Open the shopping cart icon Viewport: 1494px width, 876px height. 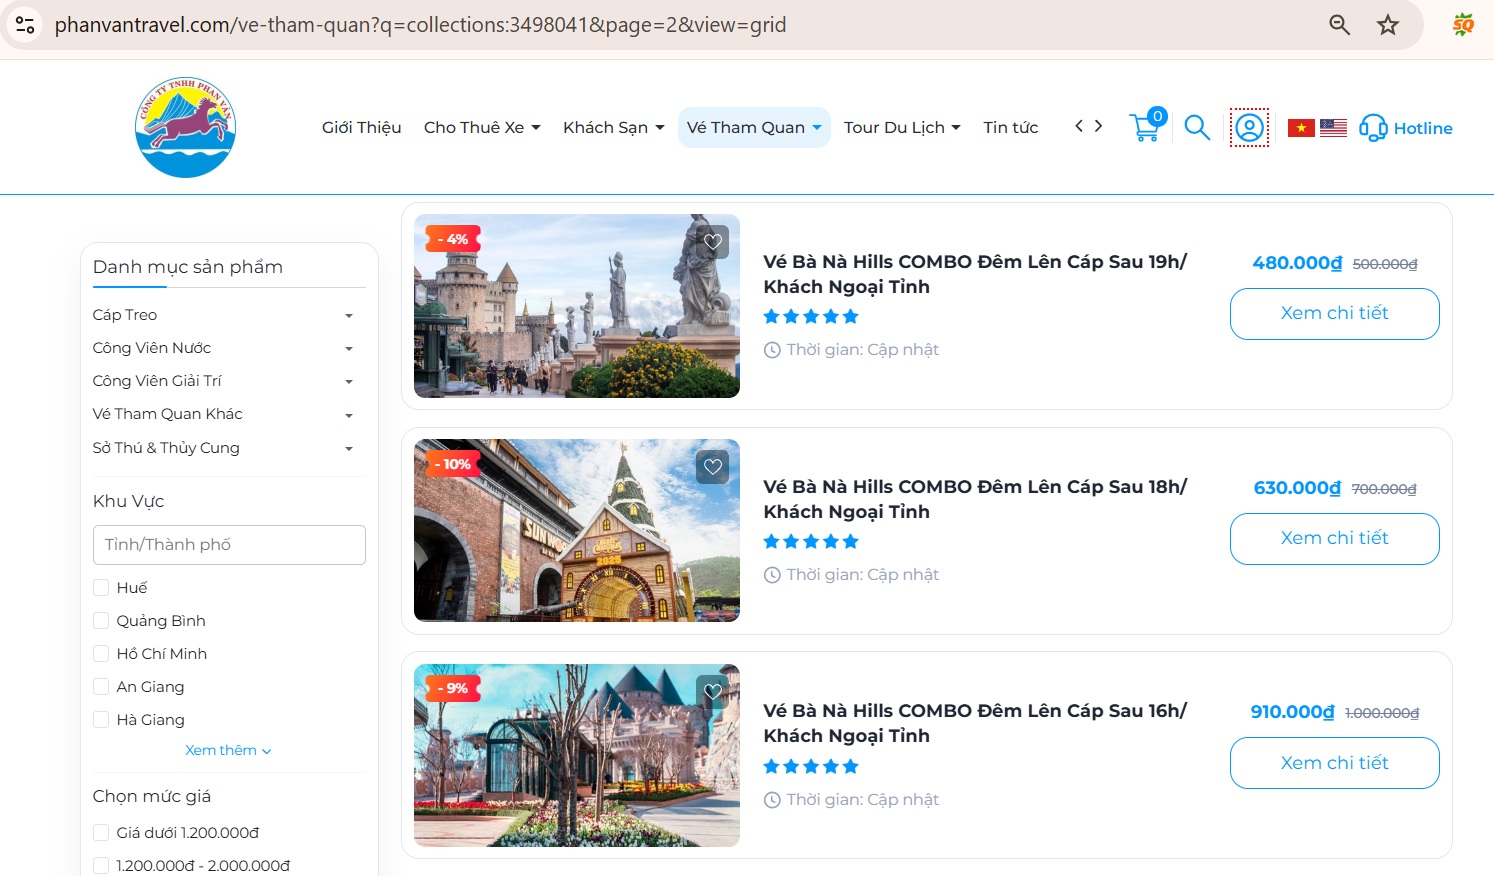point(1146,127)
